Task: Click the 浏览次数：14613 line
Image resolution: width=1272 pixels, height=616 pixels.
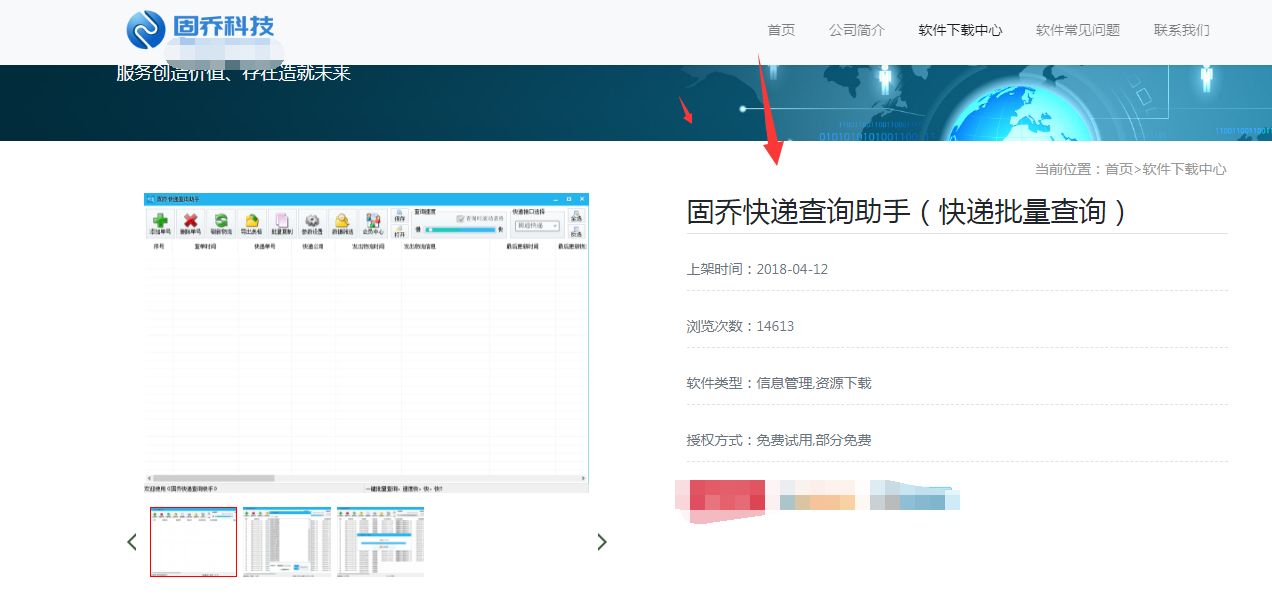Action: [x=740, y=326]
